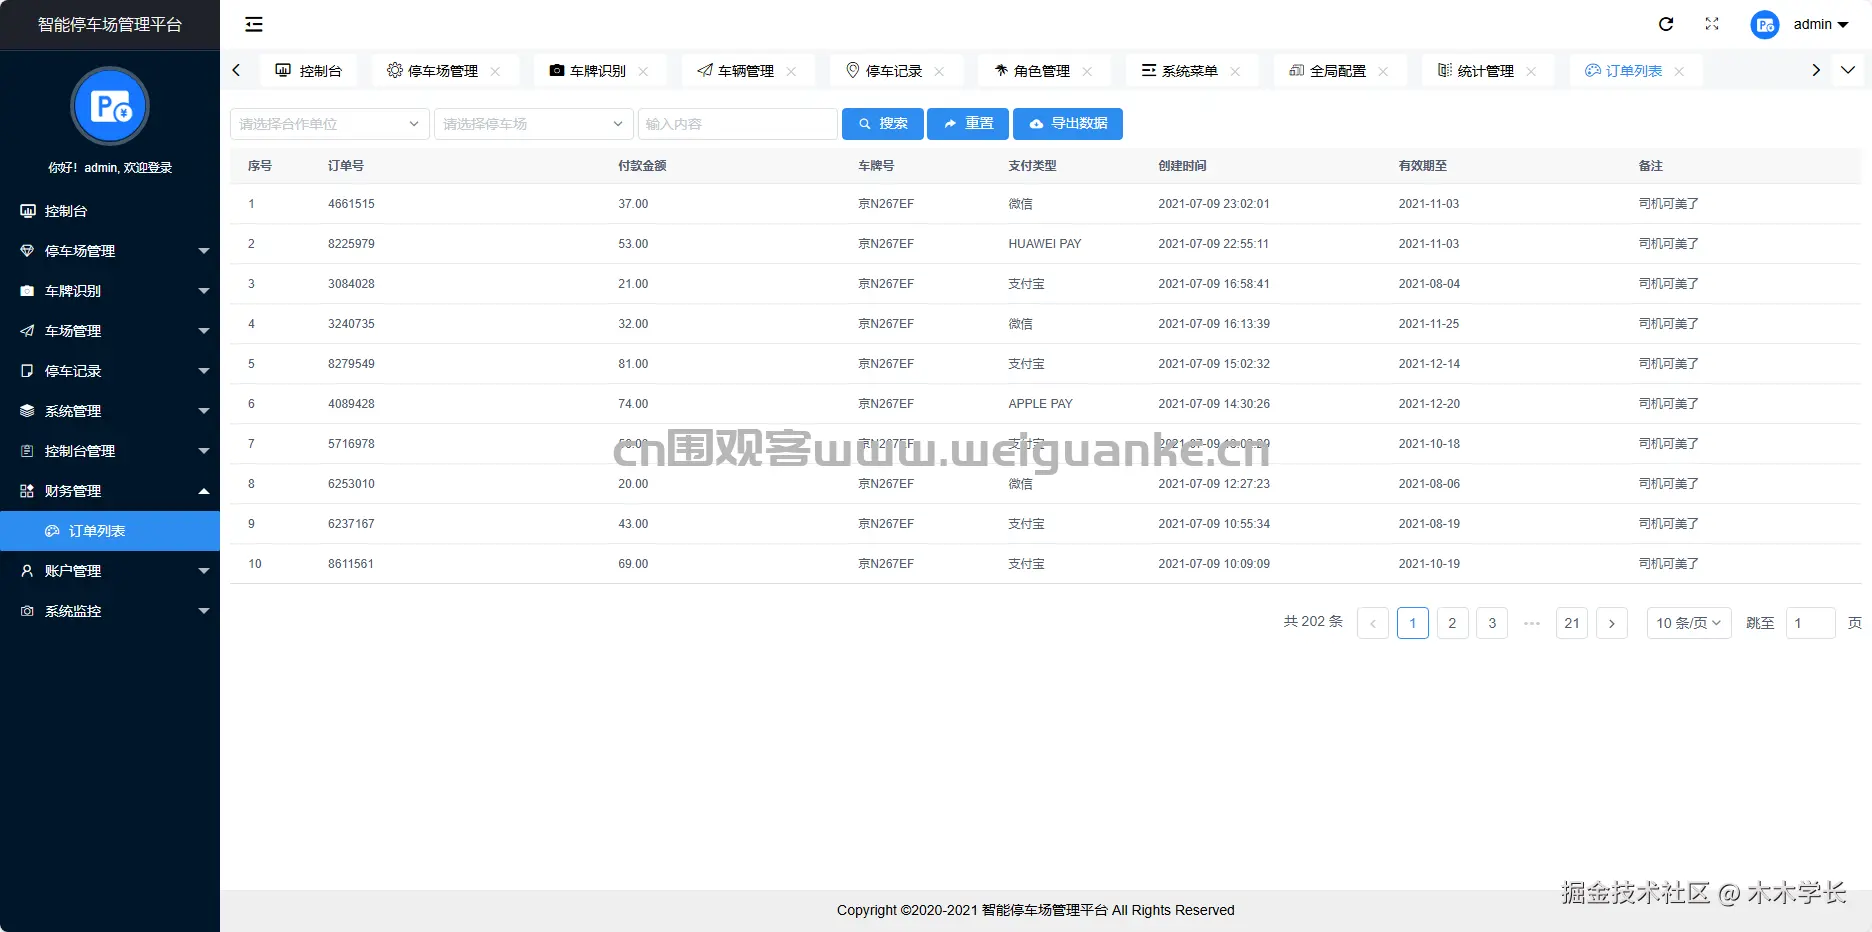Expand the 系统监控 sidebar menu
Screen dimensions: 1872x932
tap(110, 611)
